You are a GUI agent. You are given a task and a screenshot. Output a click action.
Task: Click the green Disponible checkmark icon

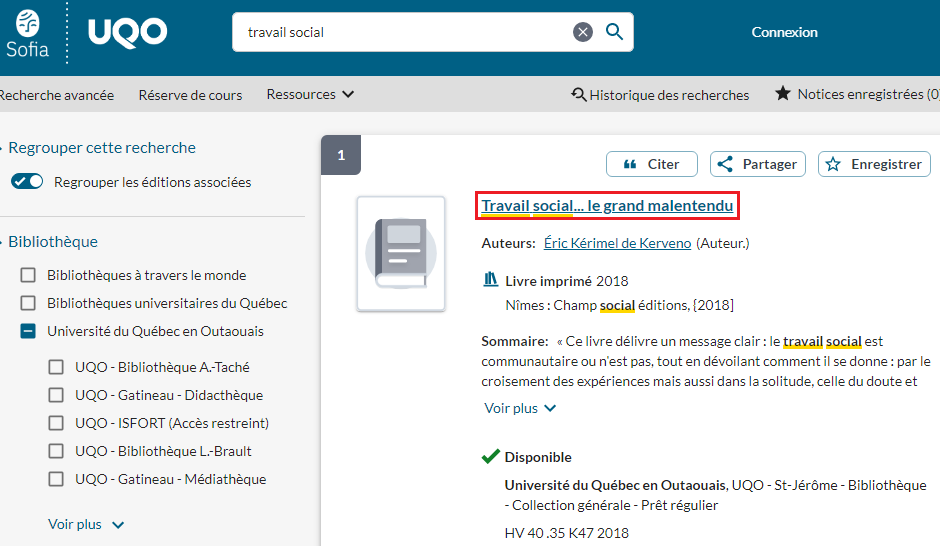490,457
